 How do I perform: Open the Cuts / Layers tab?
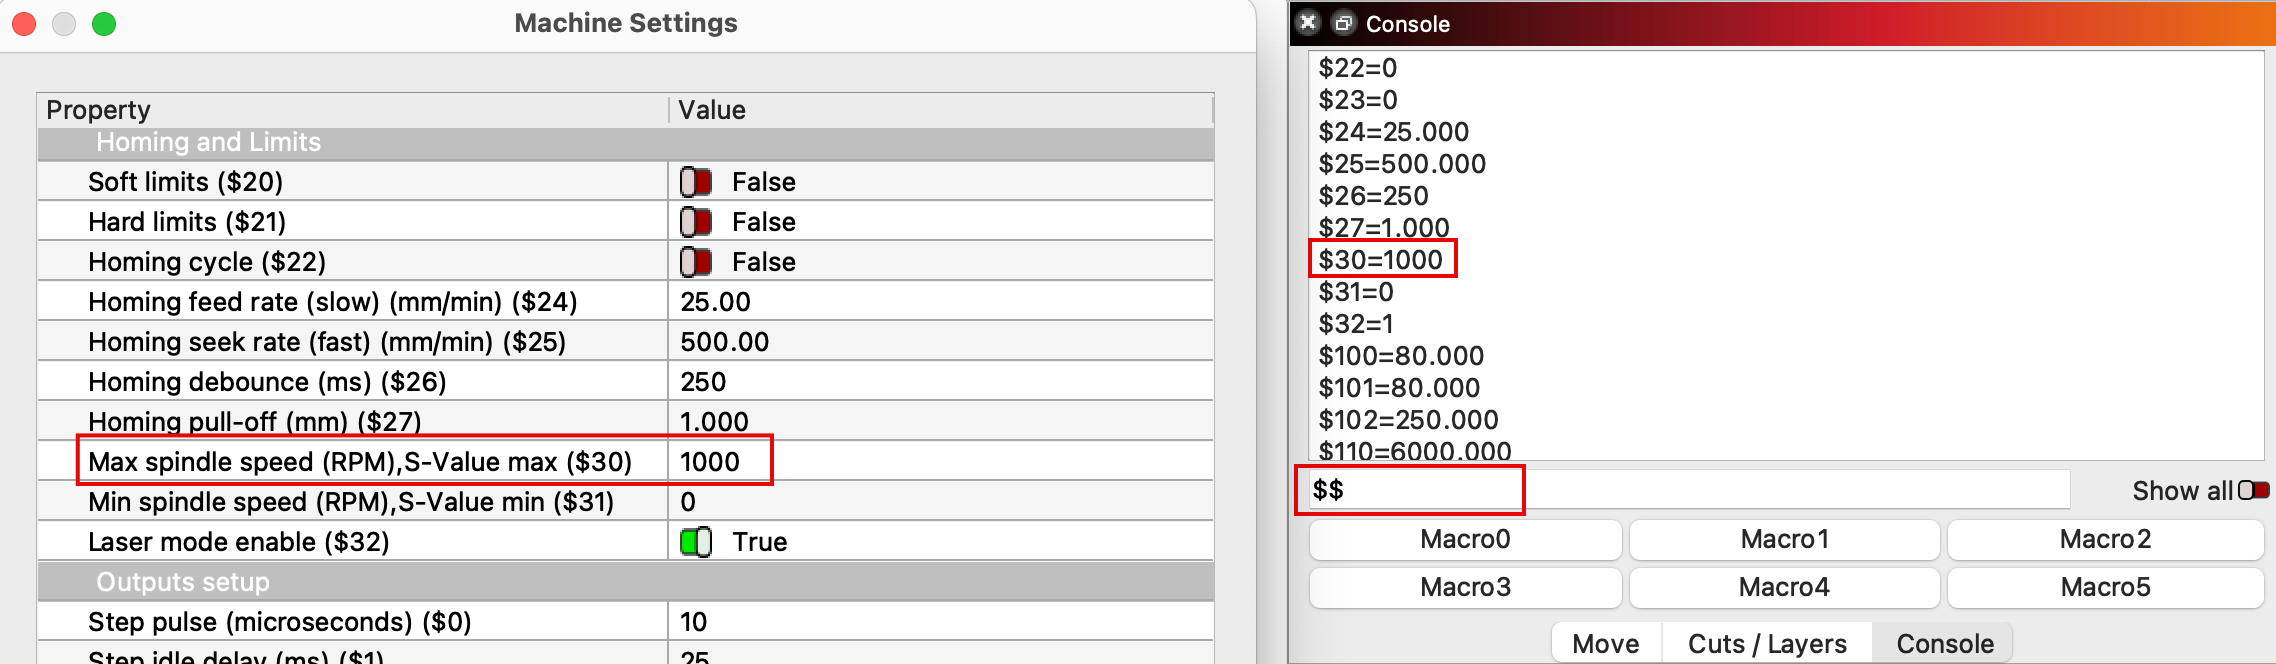(1767, 643)
